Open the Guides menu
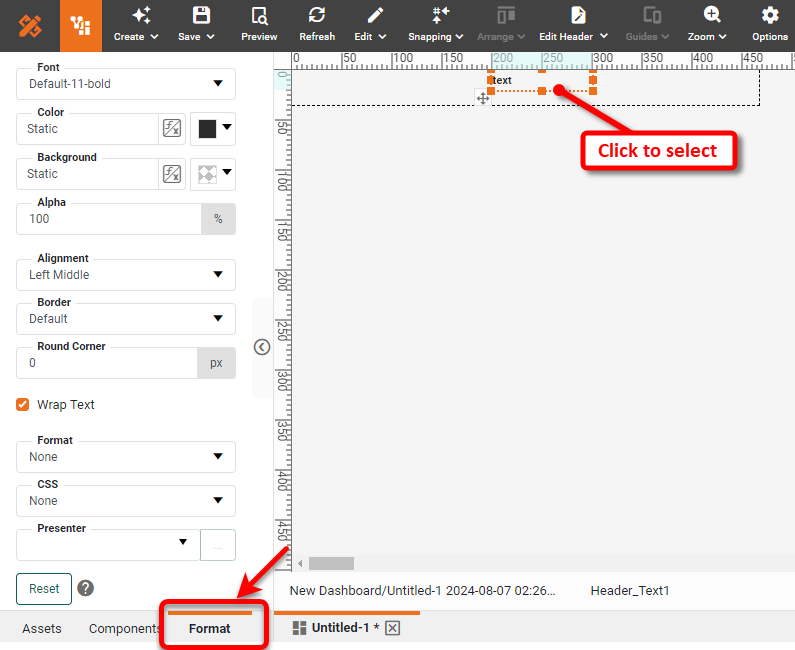This screenshot has height=650, width=795. [647, 24]
